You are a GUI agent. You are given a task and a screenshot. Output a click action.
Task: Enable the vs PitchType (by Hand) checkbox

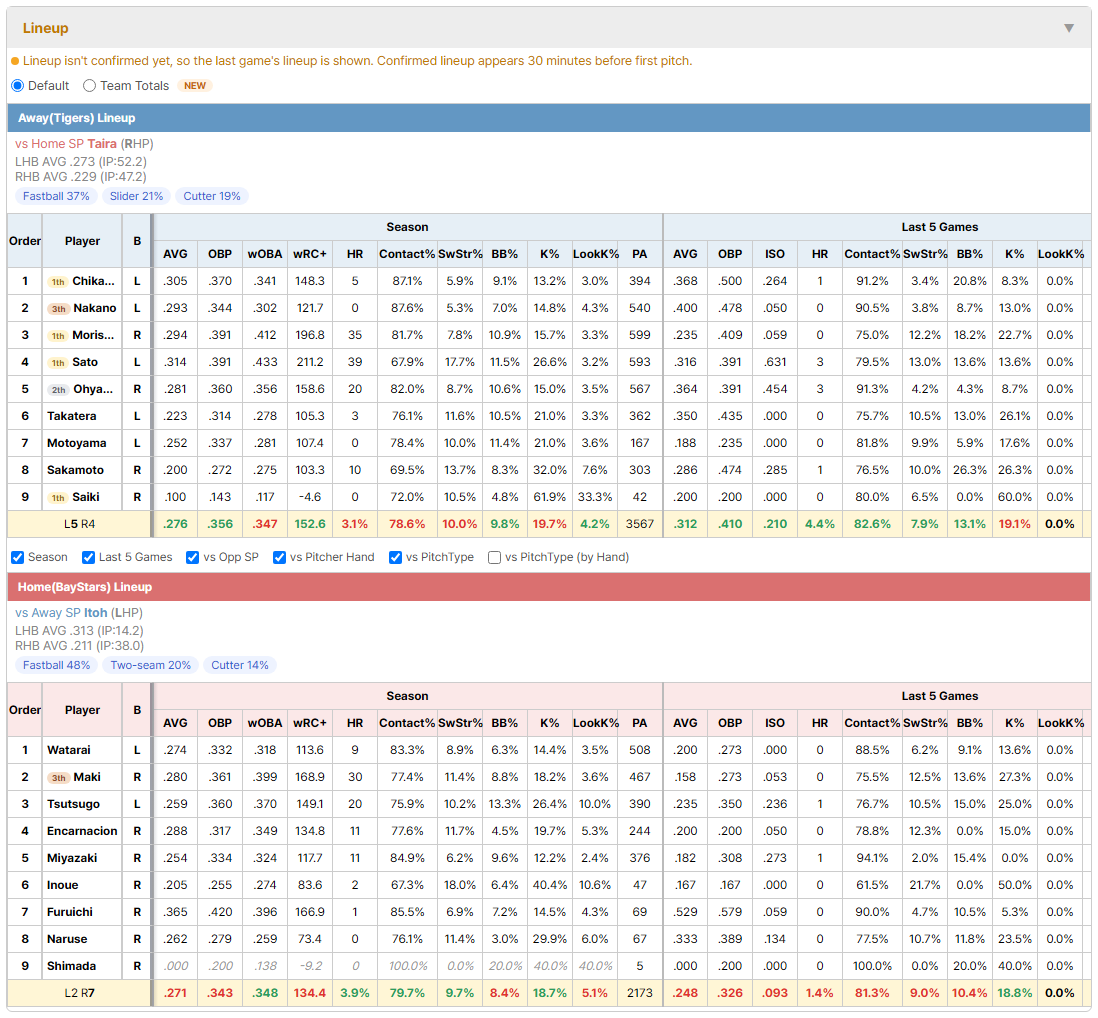[x=494, y=557]
